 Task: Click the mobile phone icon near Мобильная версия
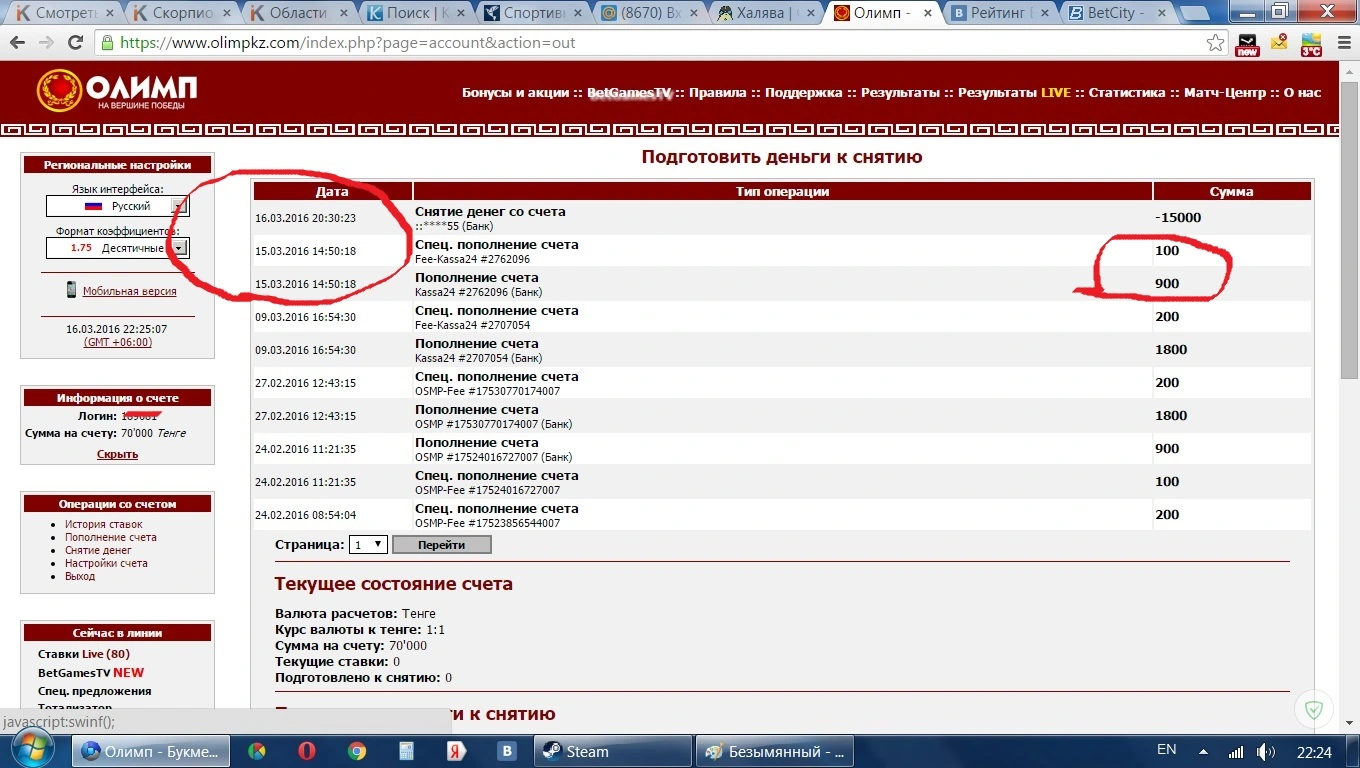click(x=71, y=290)
